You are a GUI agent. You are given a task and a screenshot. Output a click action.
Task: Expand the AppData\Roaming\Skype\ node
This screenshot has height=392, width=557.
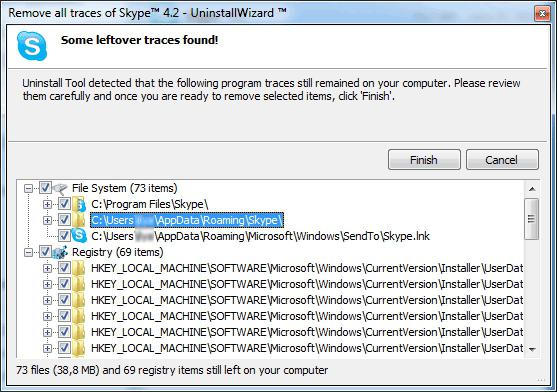[x=47, y=220]
